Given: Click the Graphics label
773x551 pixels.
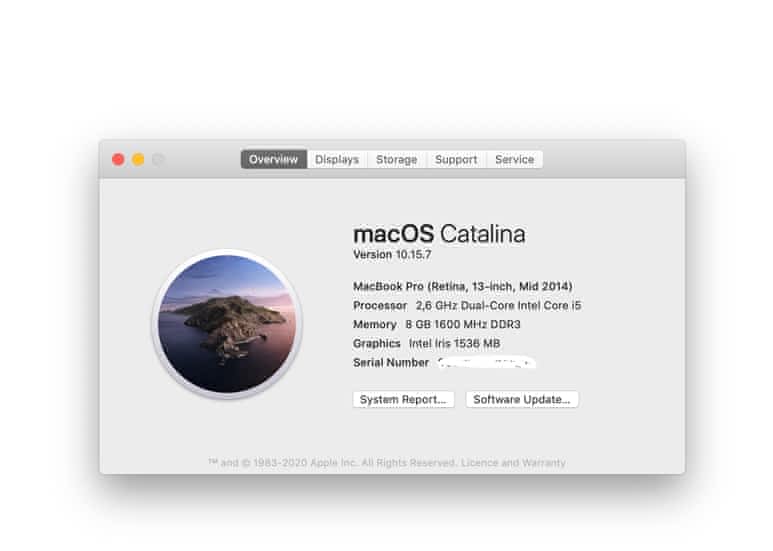Looking at the screenshot, I should 377,344.
